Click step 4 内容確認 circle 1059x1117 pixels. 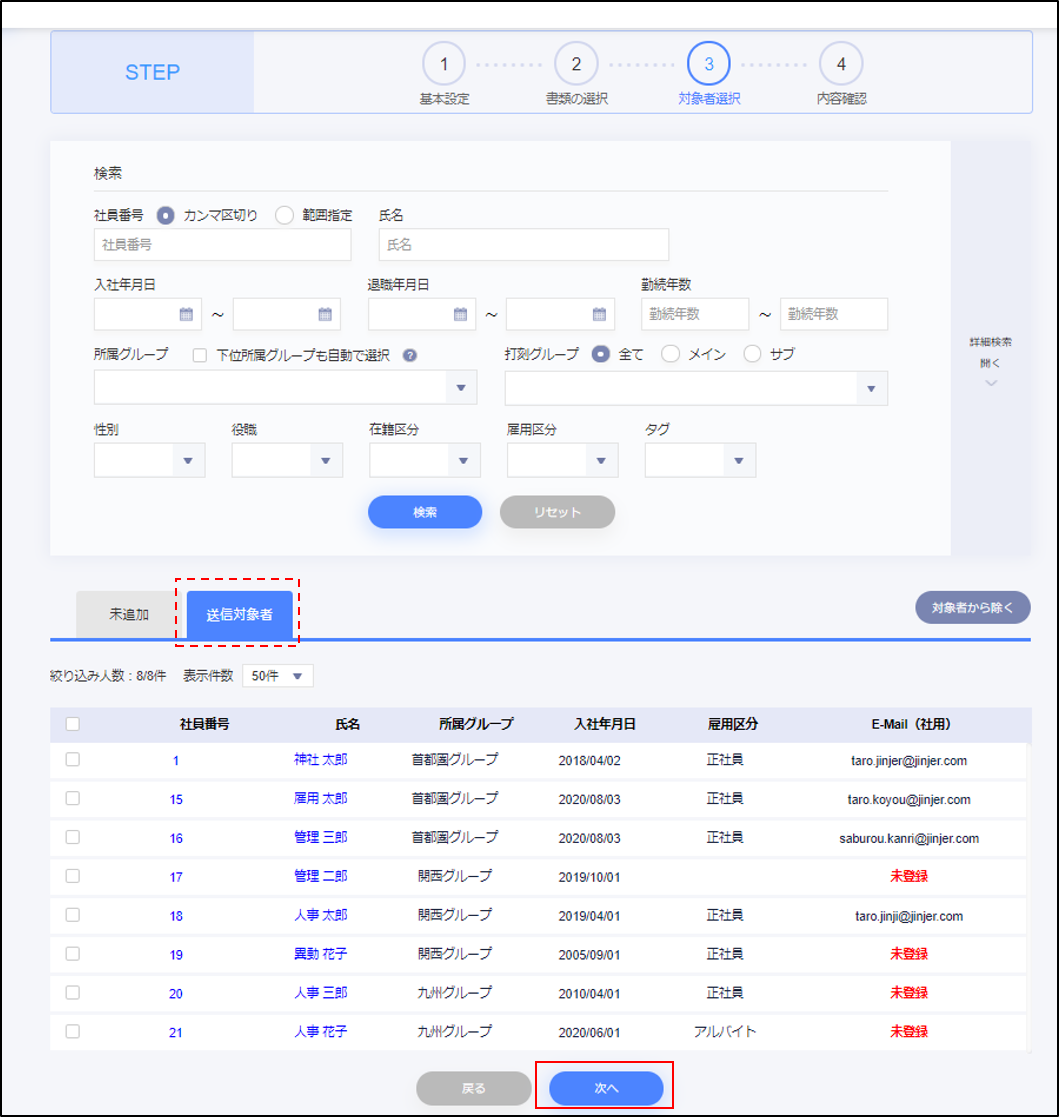tap(841, 63)
